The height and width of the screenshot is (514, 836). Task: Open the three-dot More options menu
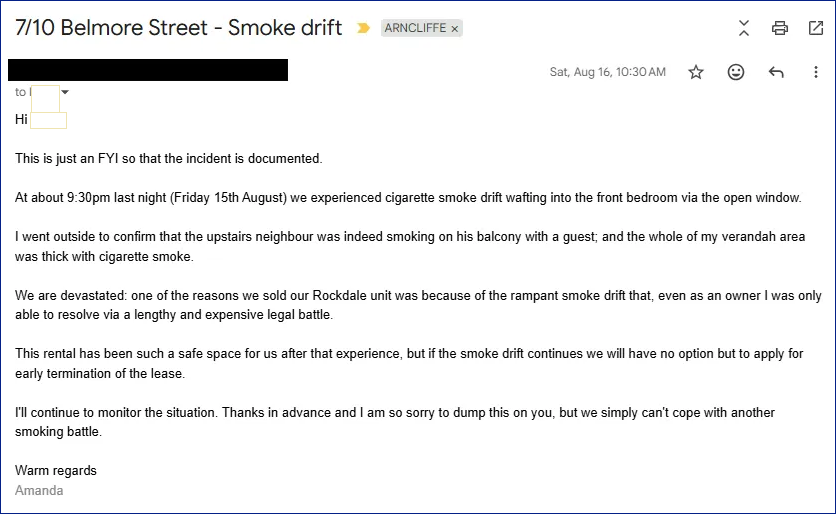click(x=816, y=72)
